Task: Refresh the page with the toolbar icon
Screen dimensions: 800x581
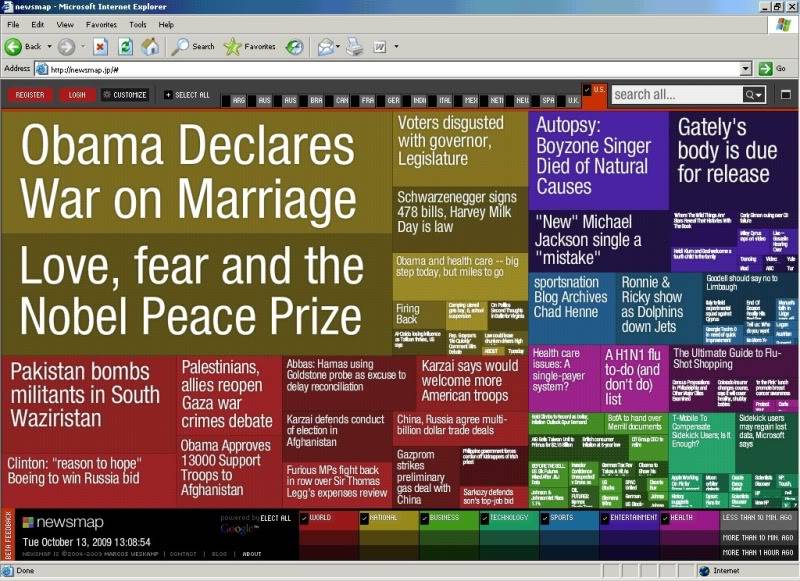Action: tap(126, 47)
